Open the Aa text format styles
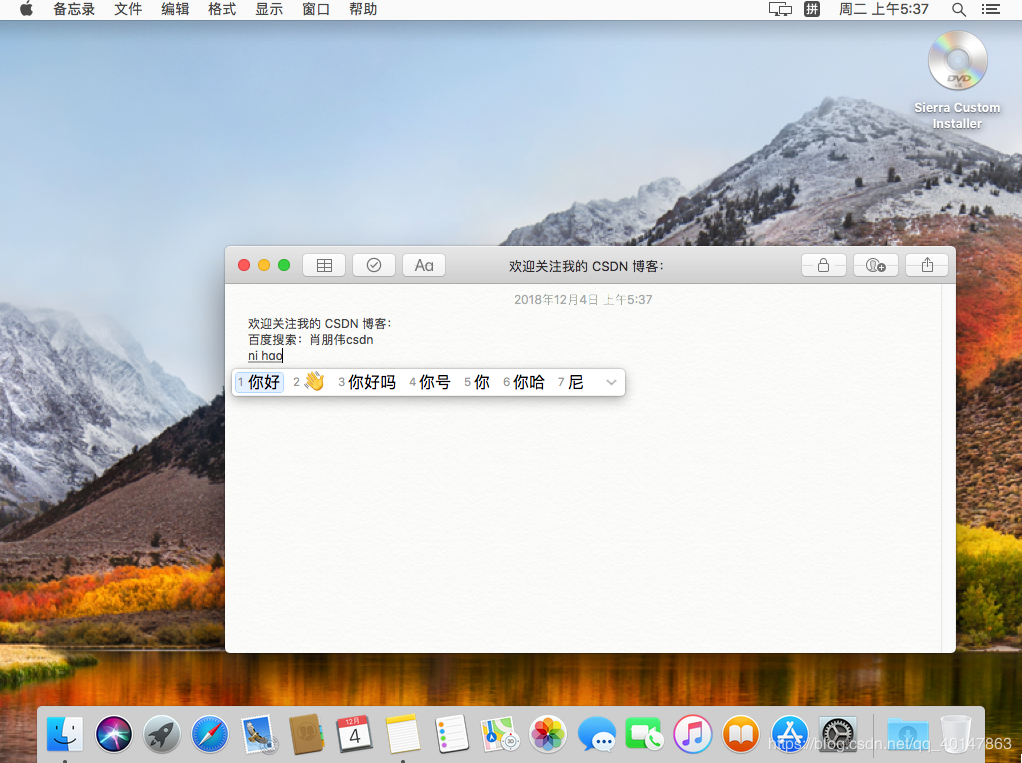This screenshot has height=763, width=1022. [x=424, y=265]
